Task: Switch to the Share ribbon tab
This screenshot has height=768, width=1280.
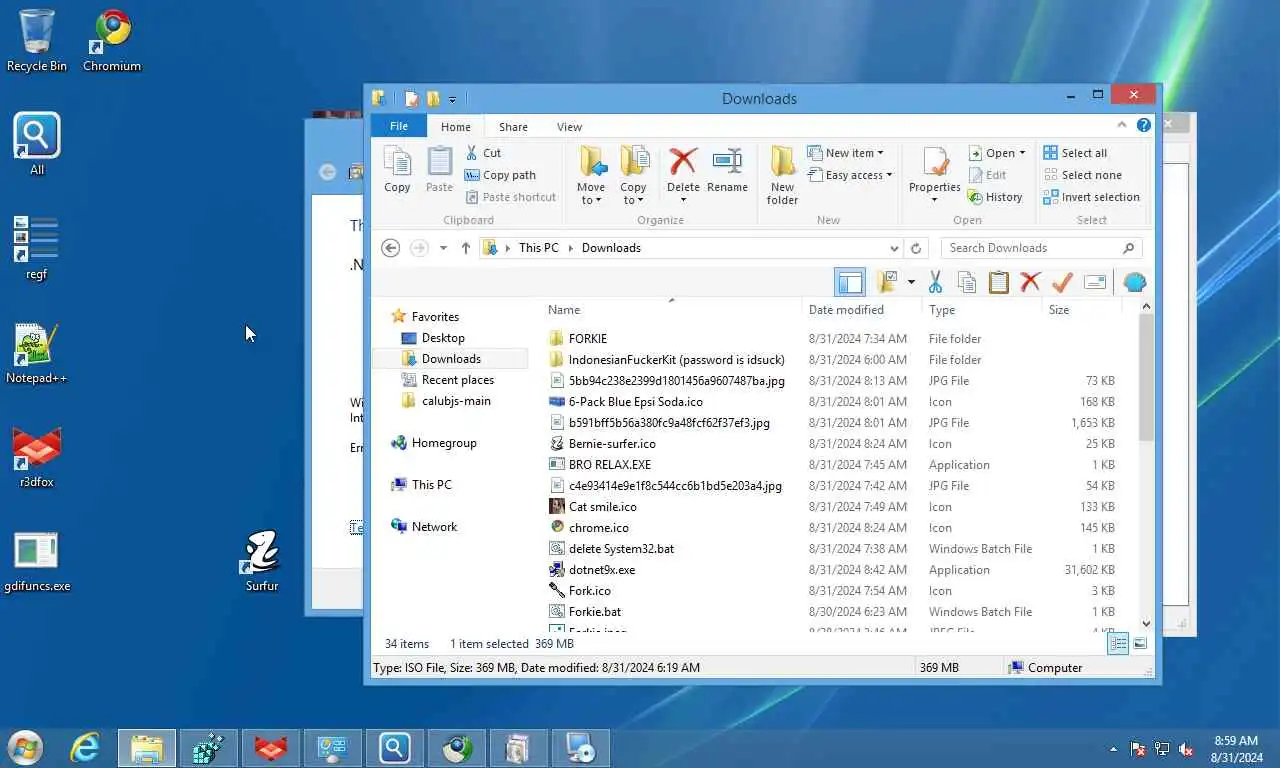Action: 513,127
